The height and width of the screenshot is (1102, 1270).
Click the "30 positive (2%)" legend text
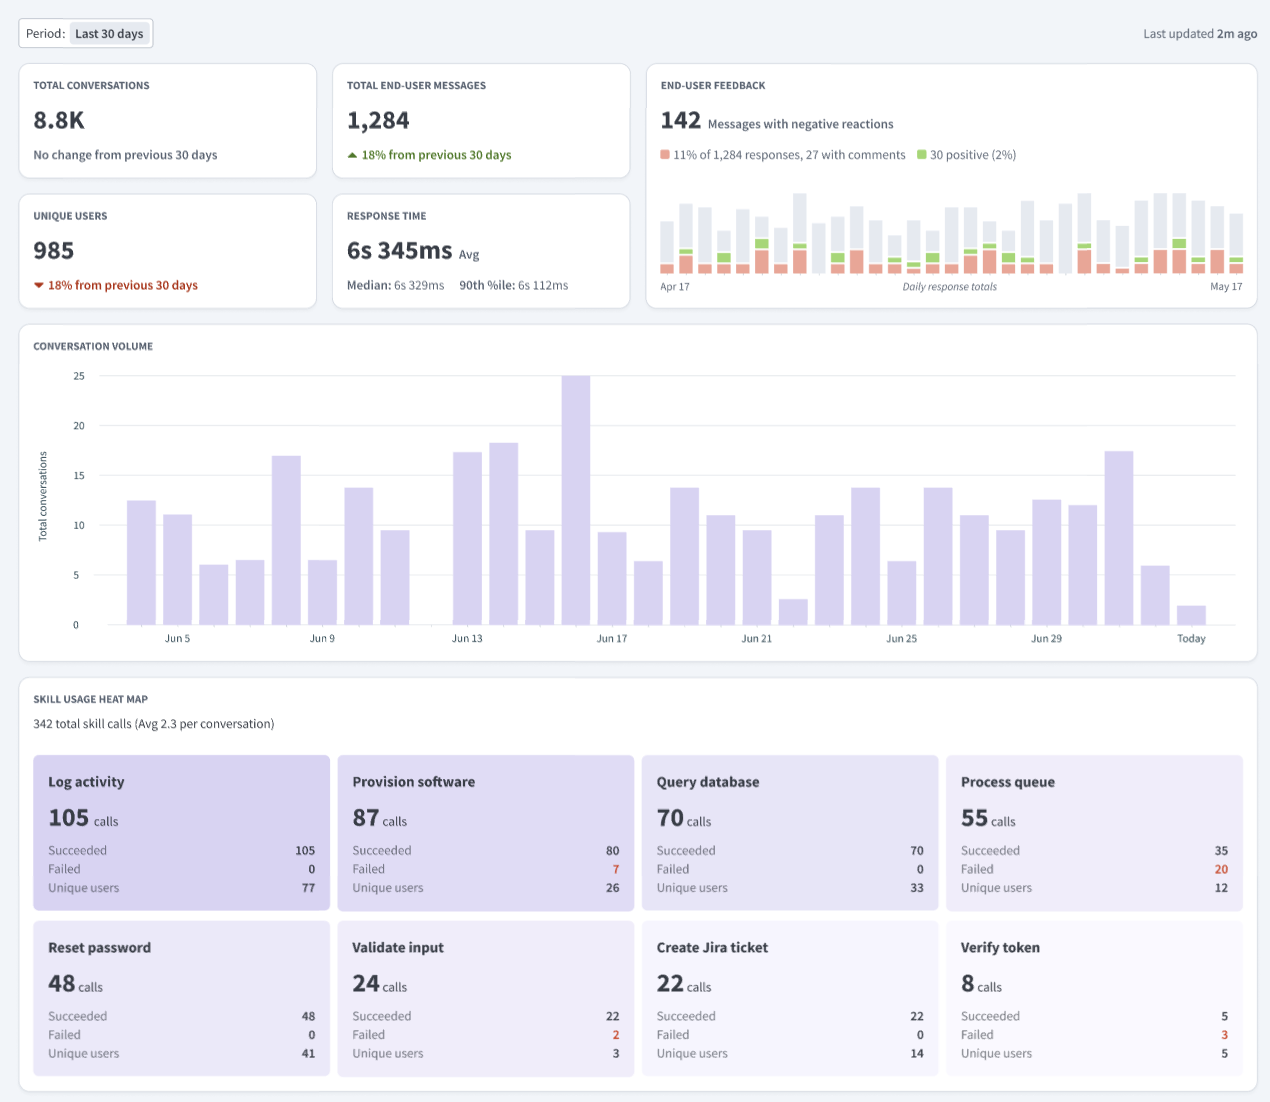[973, 155]
